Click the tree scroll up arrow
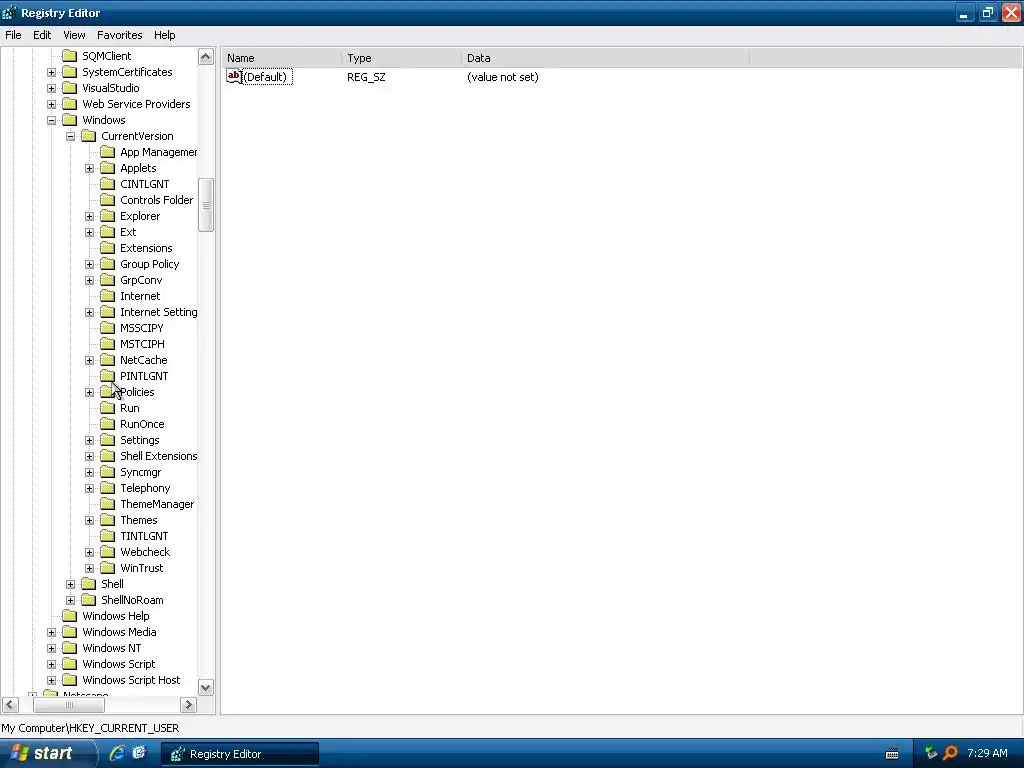This screenshot has width=1024, height=768. (206, 57)
